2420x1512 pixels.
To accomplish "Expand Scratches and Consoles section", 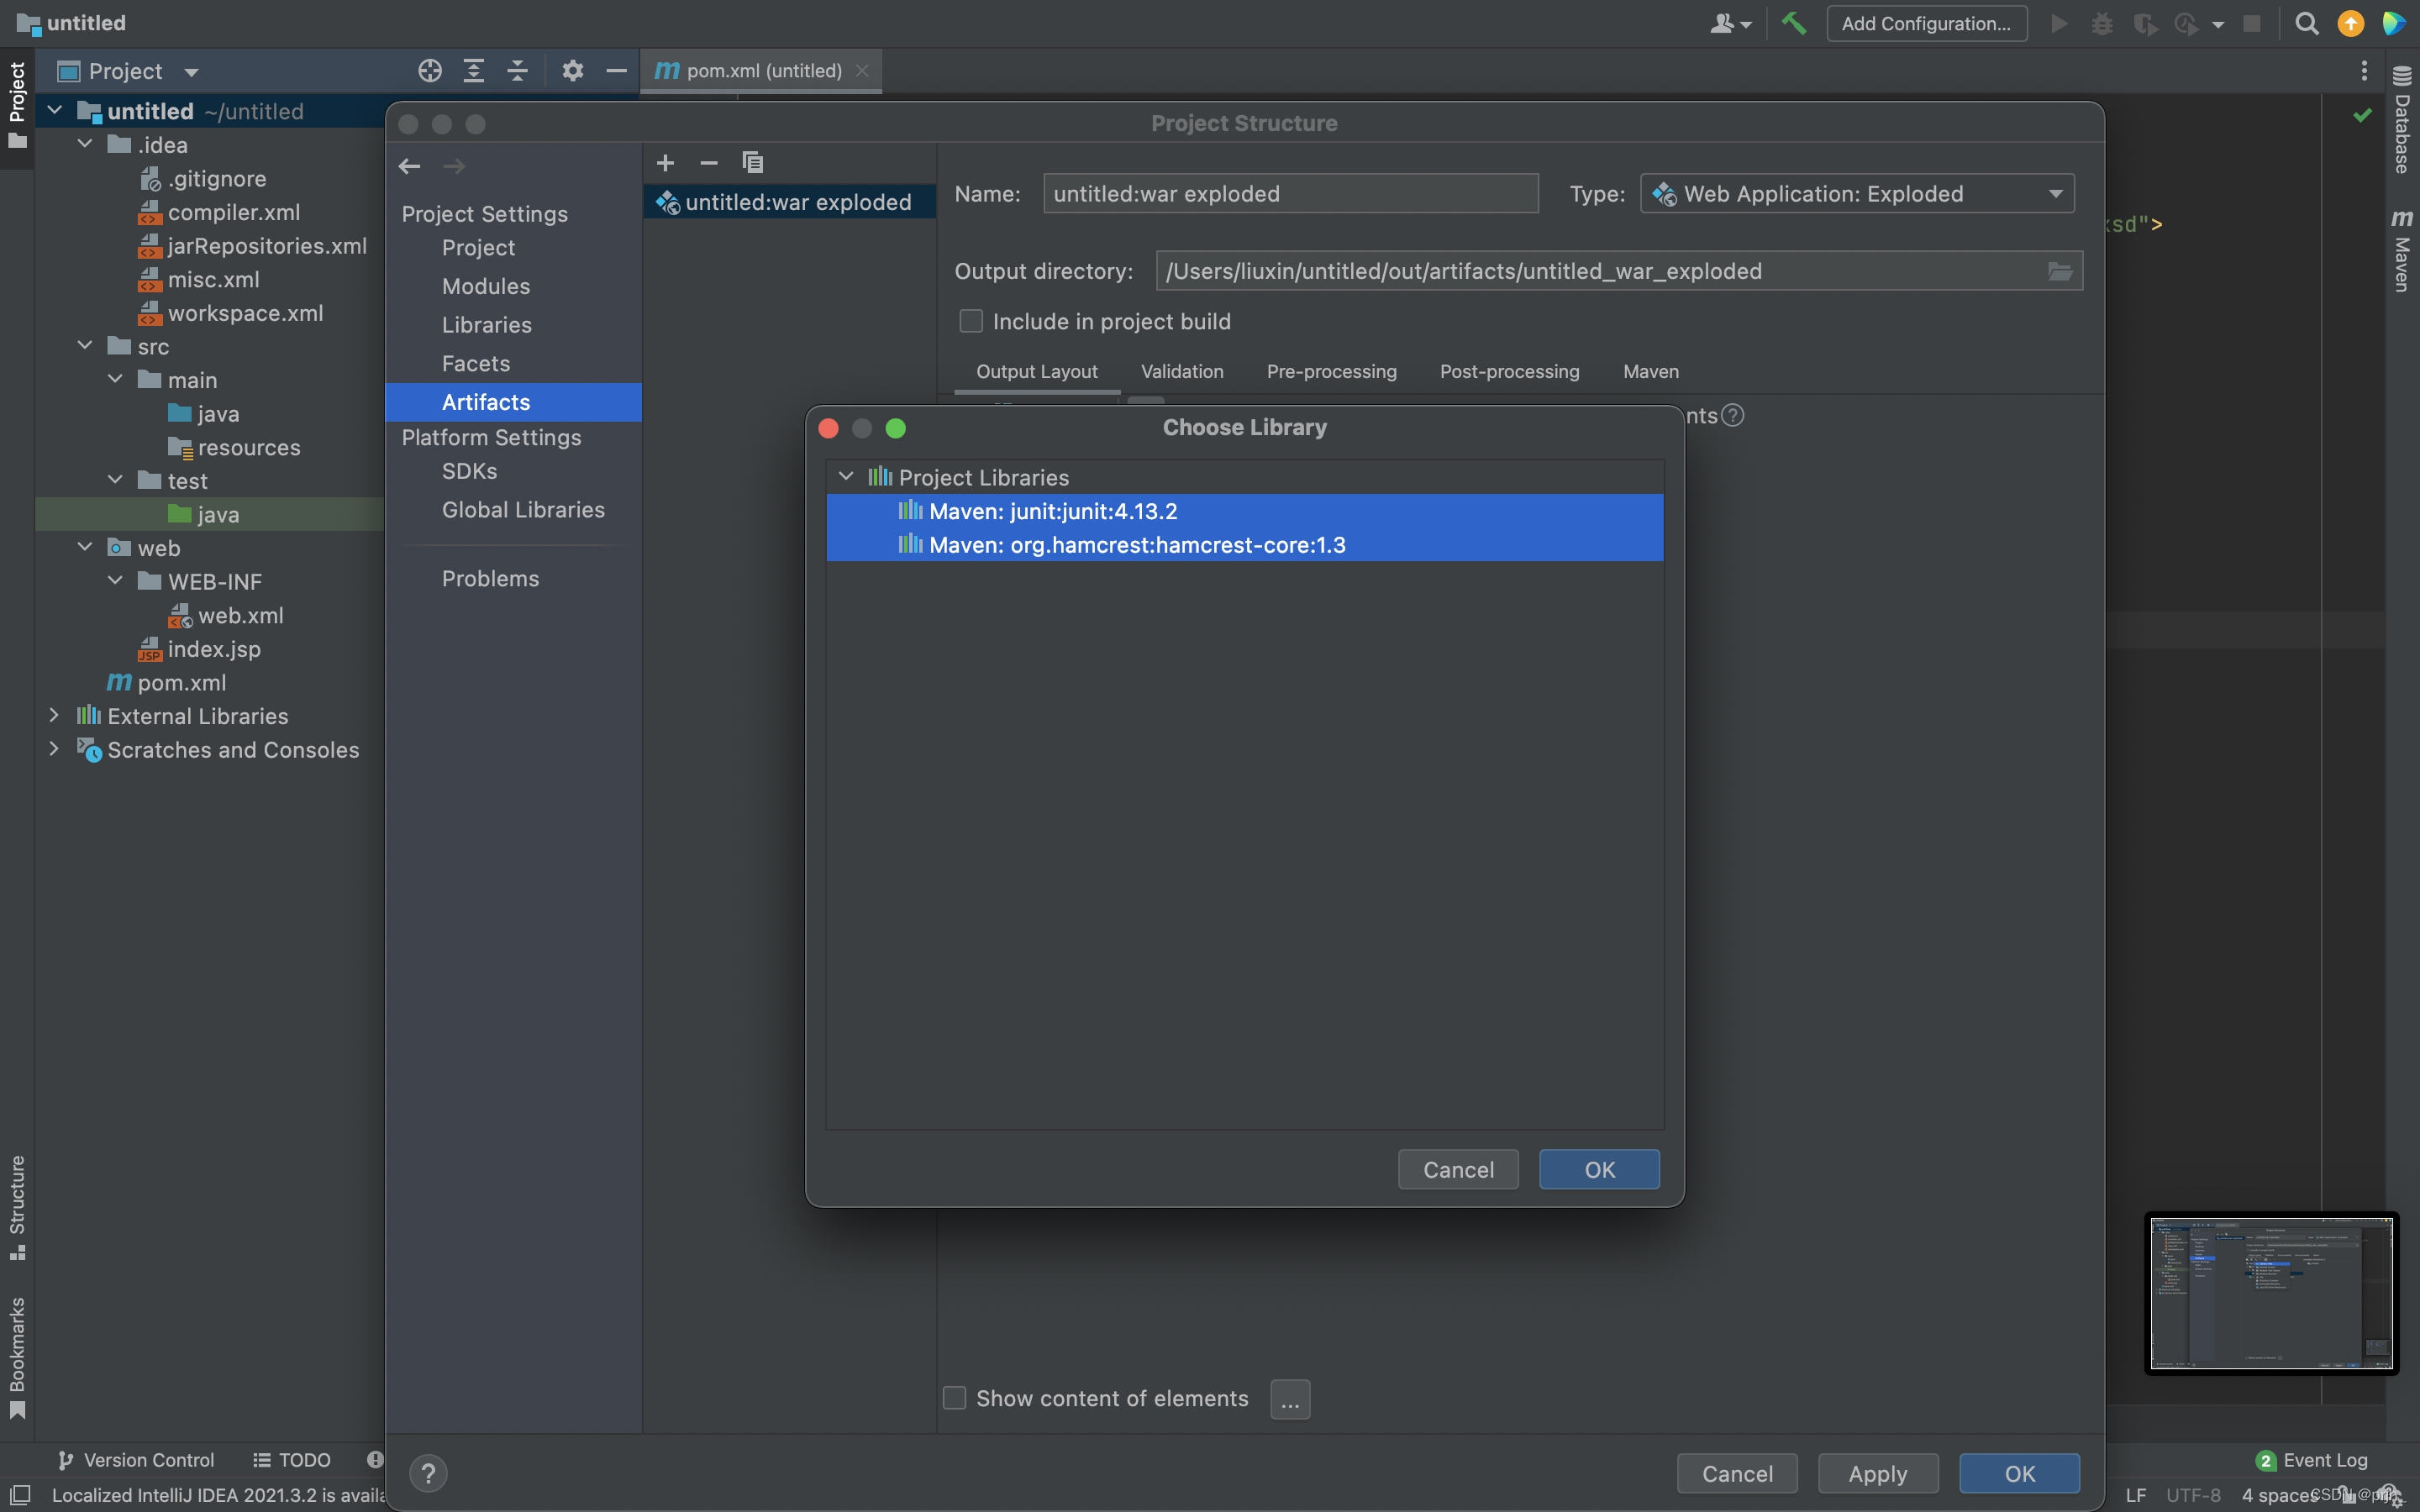I will (x=52, y=749).
